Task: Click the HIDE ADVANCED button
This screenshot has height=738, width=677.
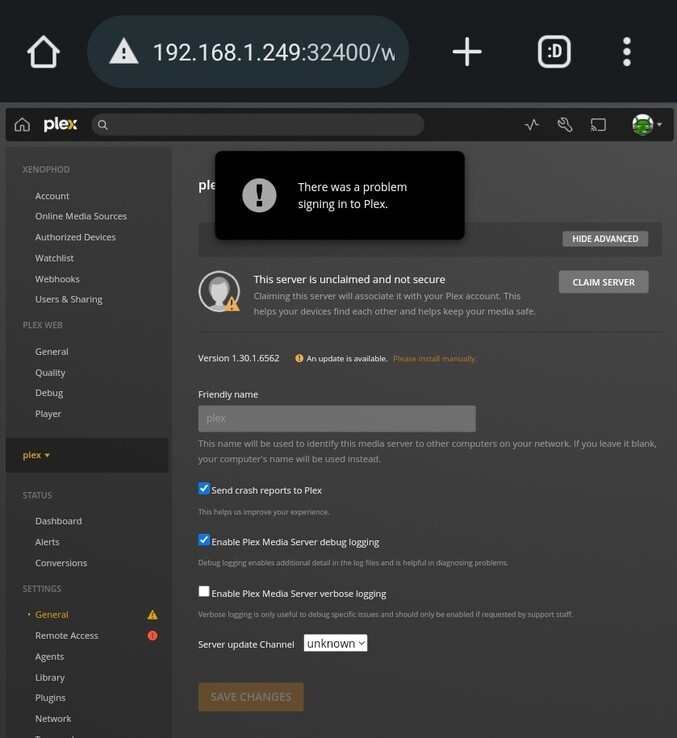Action: click(605, 239)
